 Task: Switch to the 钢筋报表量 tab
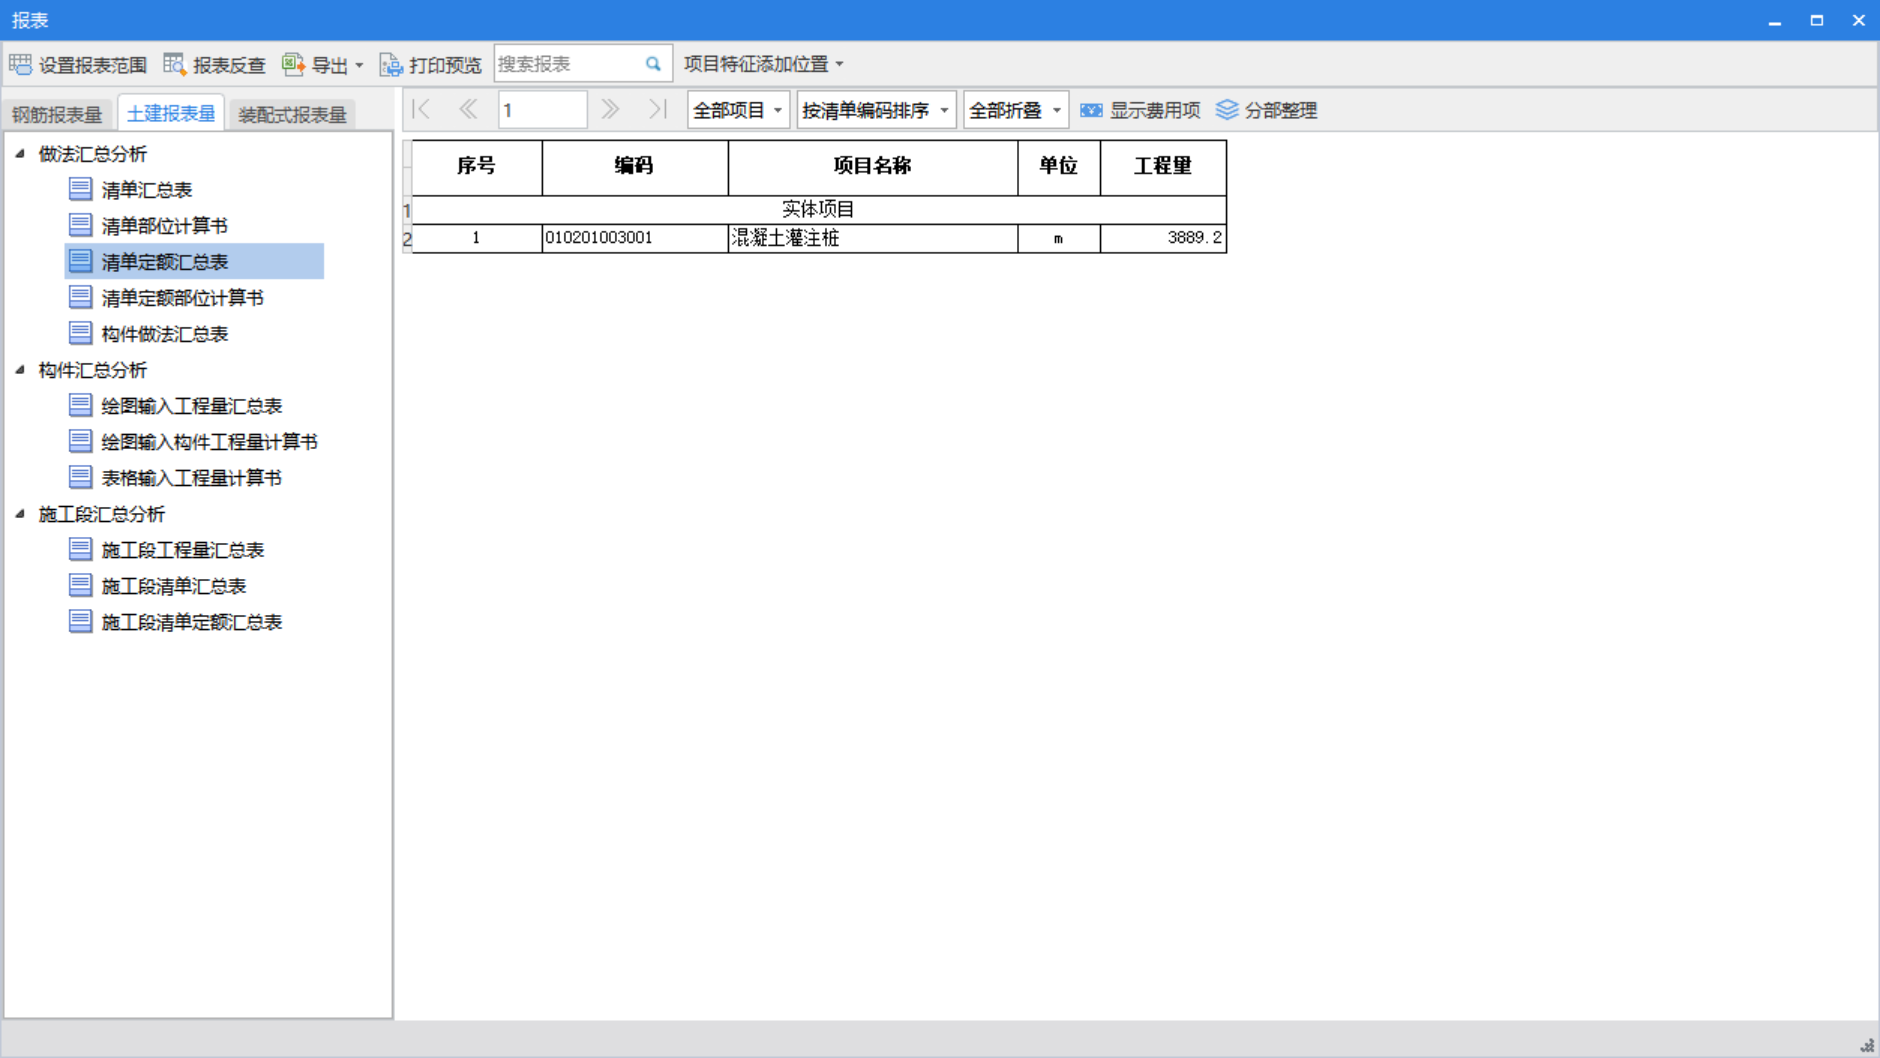(x=58, y=114)
